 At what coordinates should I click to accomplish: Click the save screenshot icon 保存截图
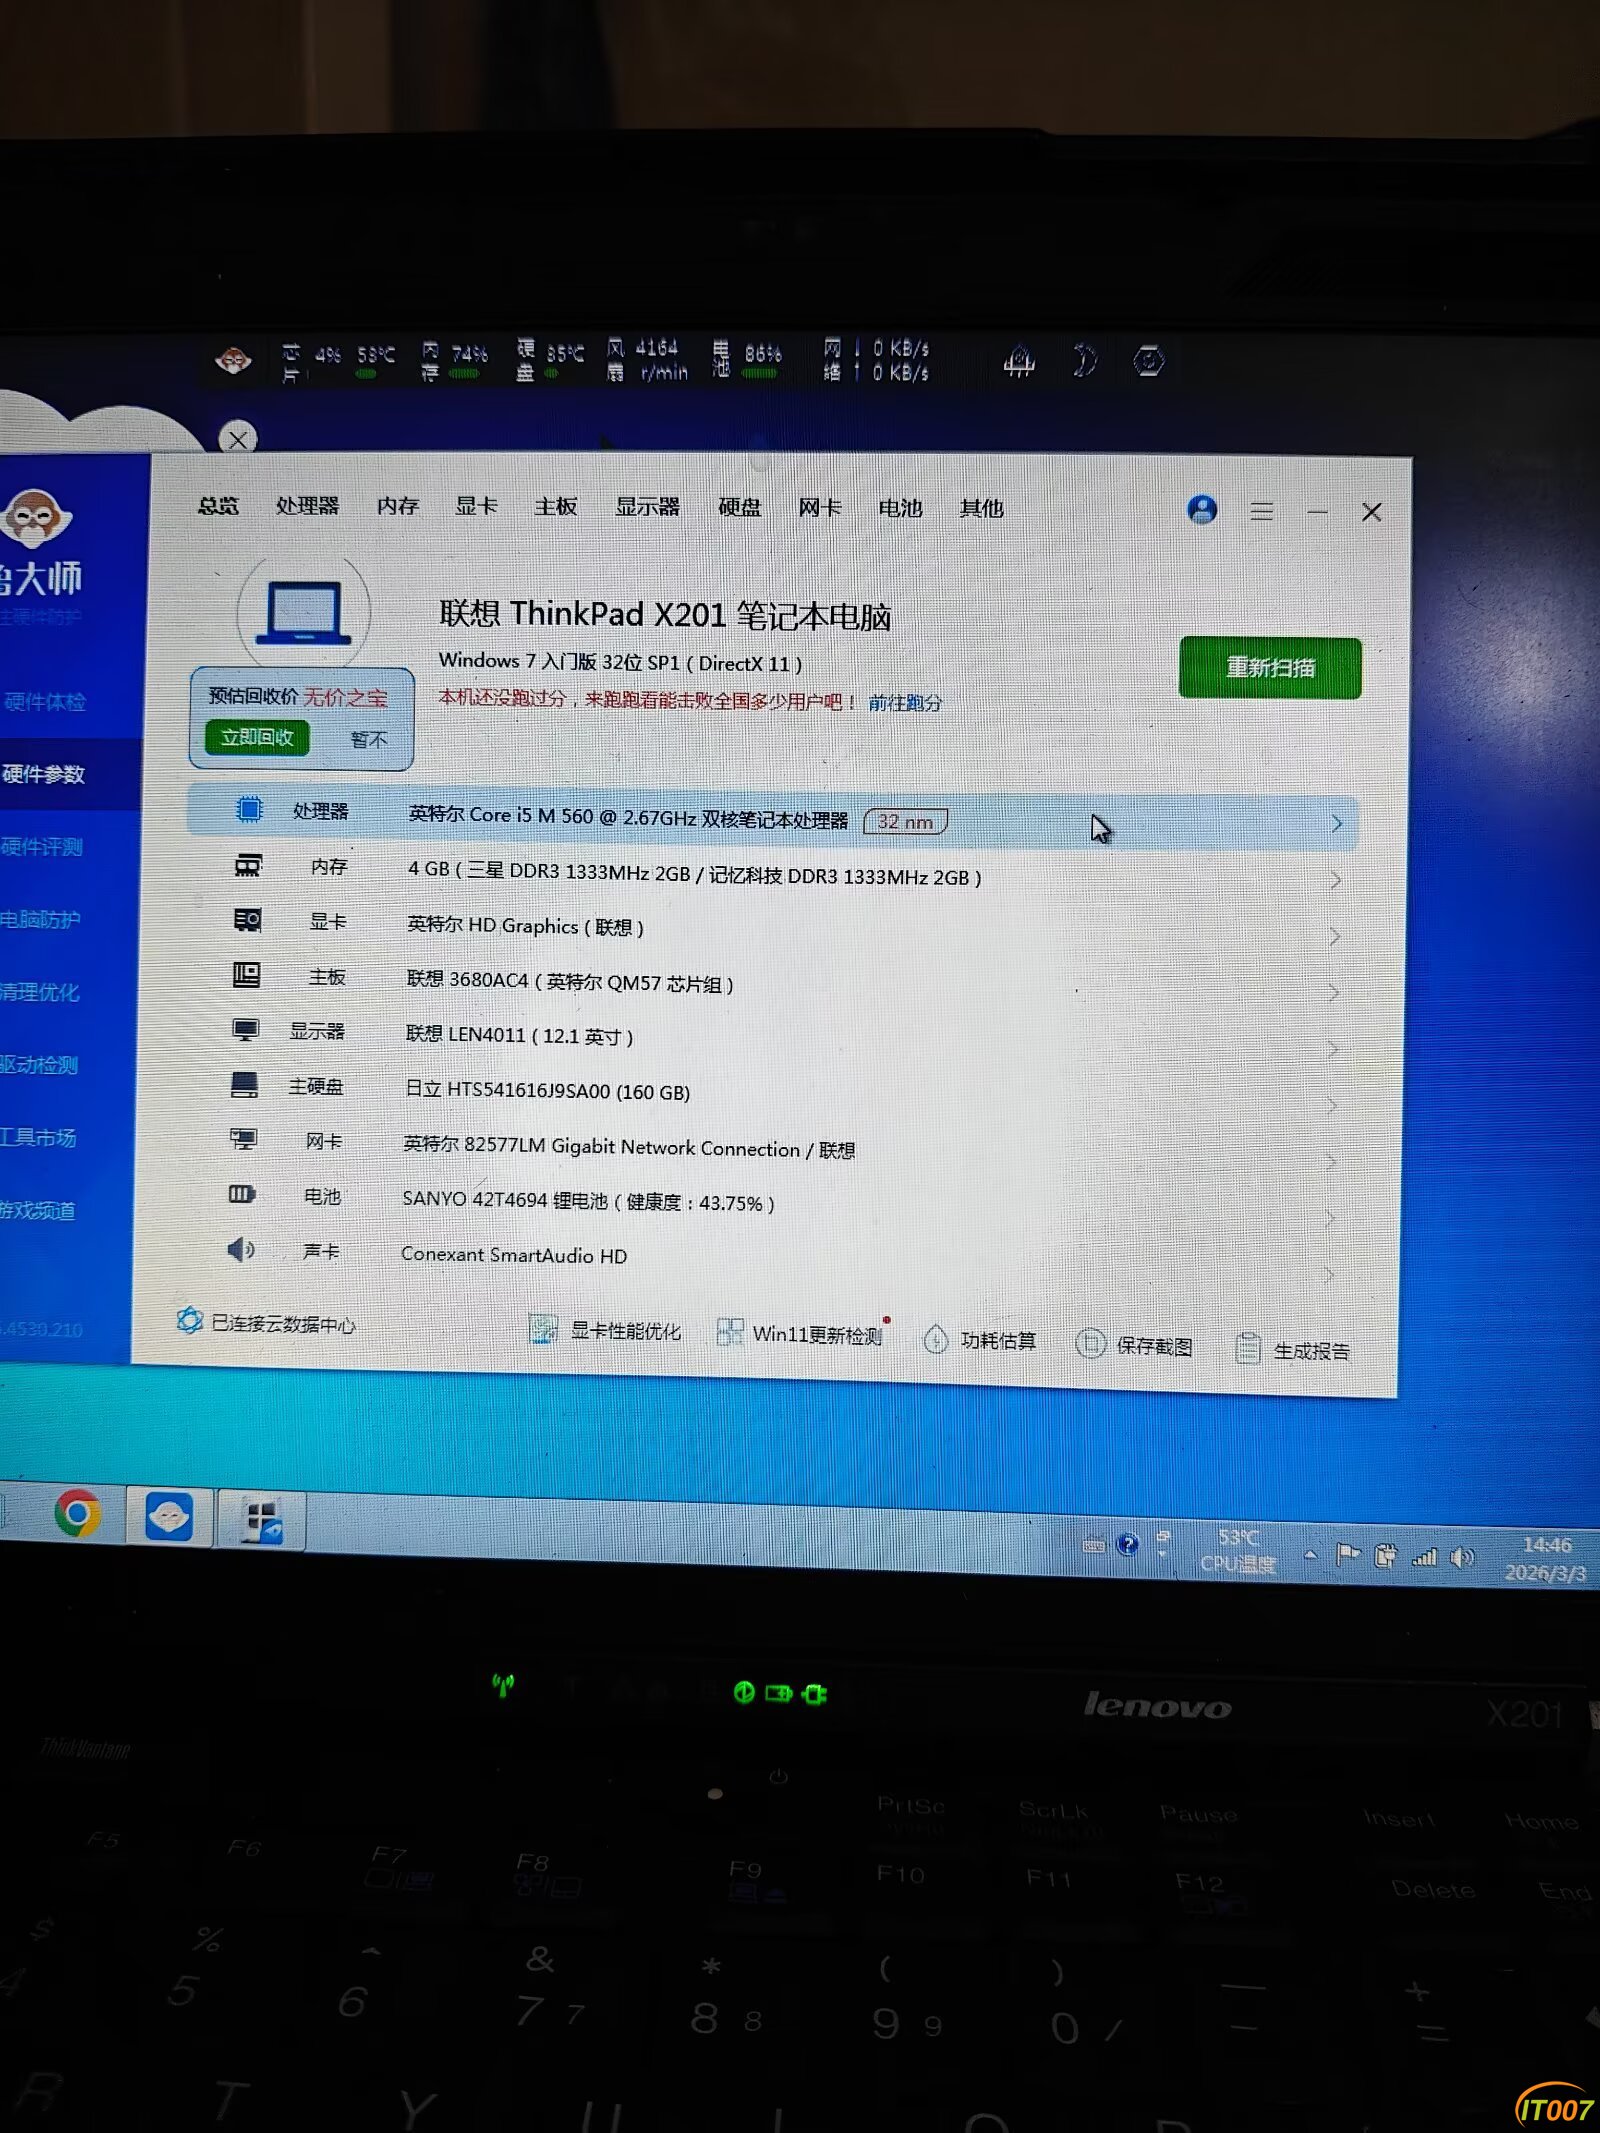[1089, 1343]
